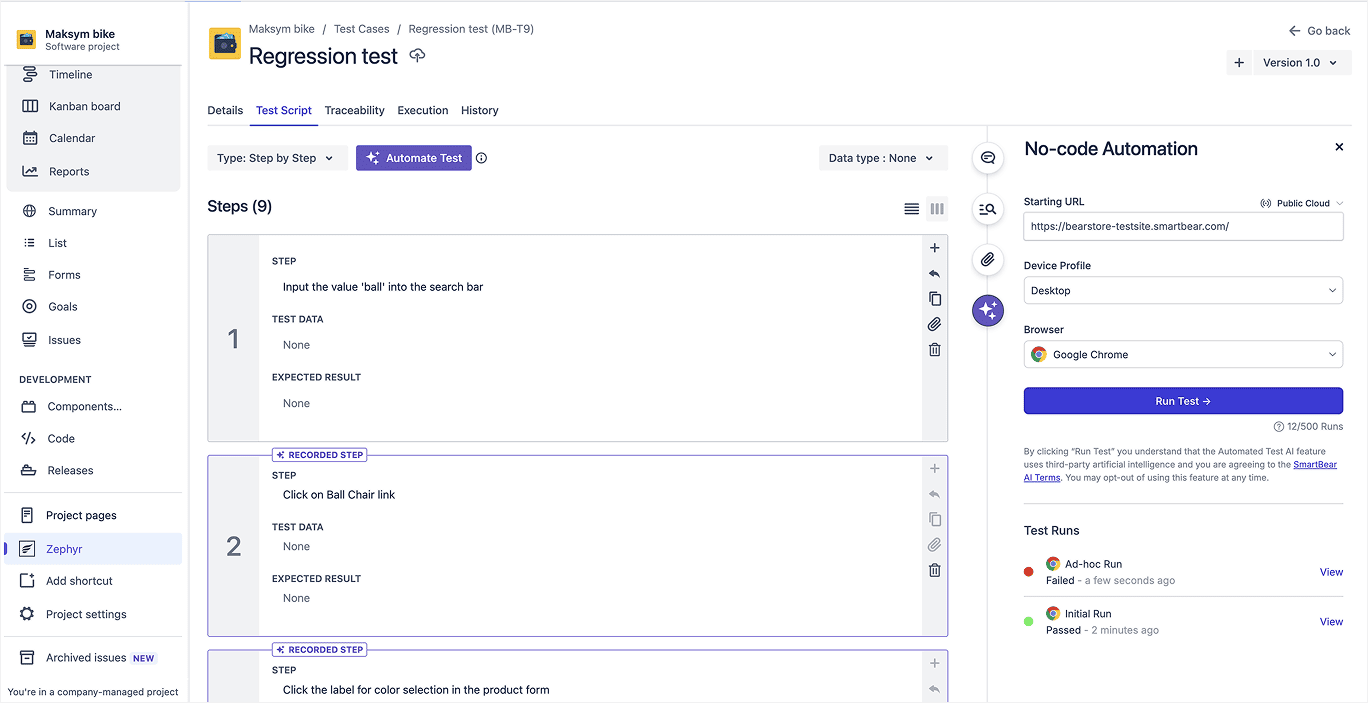Click Add shortcut in the sidebar

click(79, 581)
